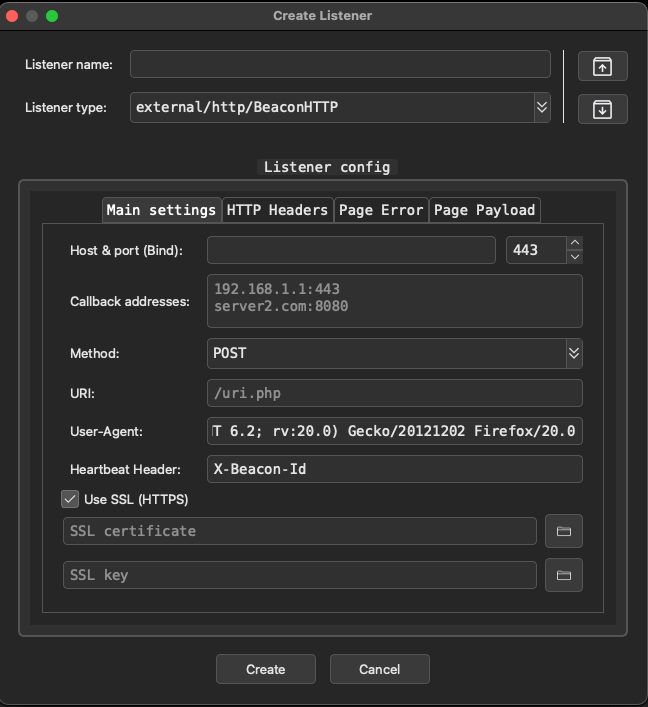Image resolution: width=648 pixels, height=707 pixels.
Task: Focus the URI input field
Action: click(395, 393)
